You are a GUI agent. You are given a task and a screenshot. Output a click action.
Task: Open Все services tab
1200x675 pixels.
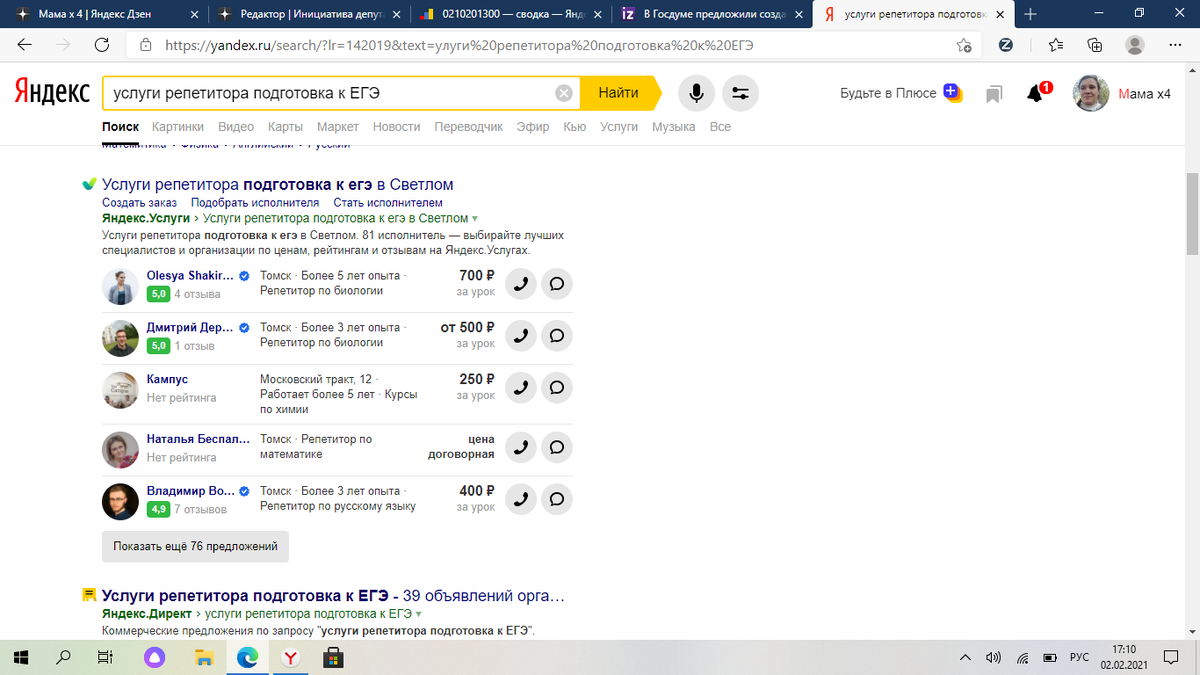[x=720, y=127]
